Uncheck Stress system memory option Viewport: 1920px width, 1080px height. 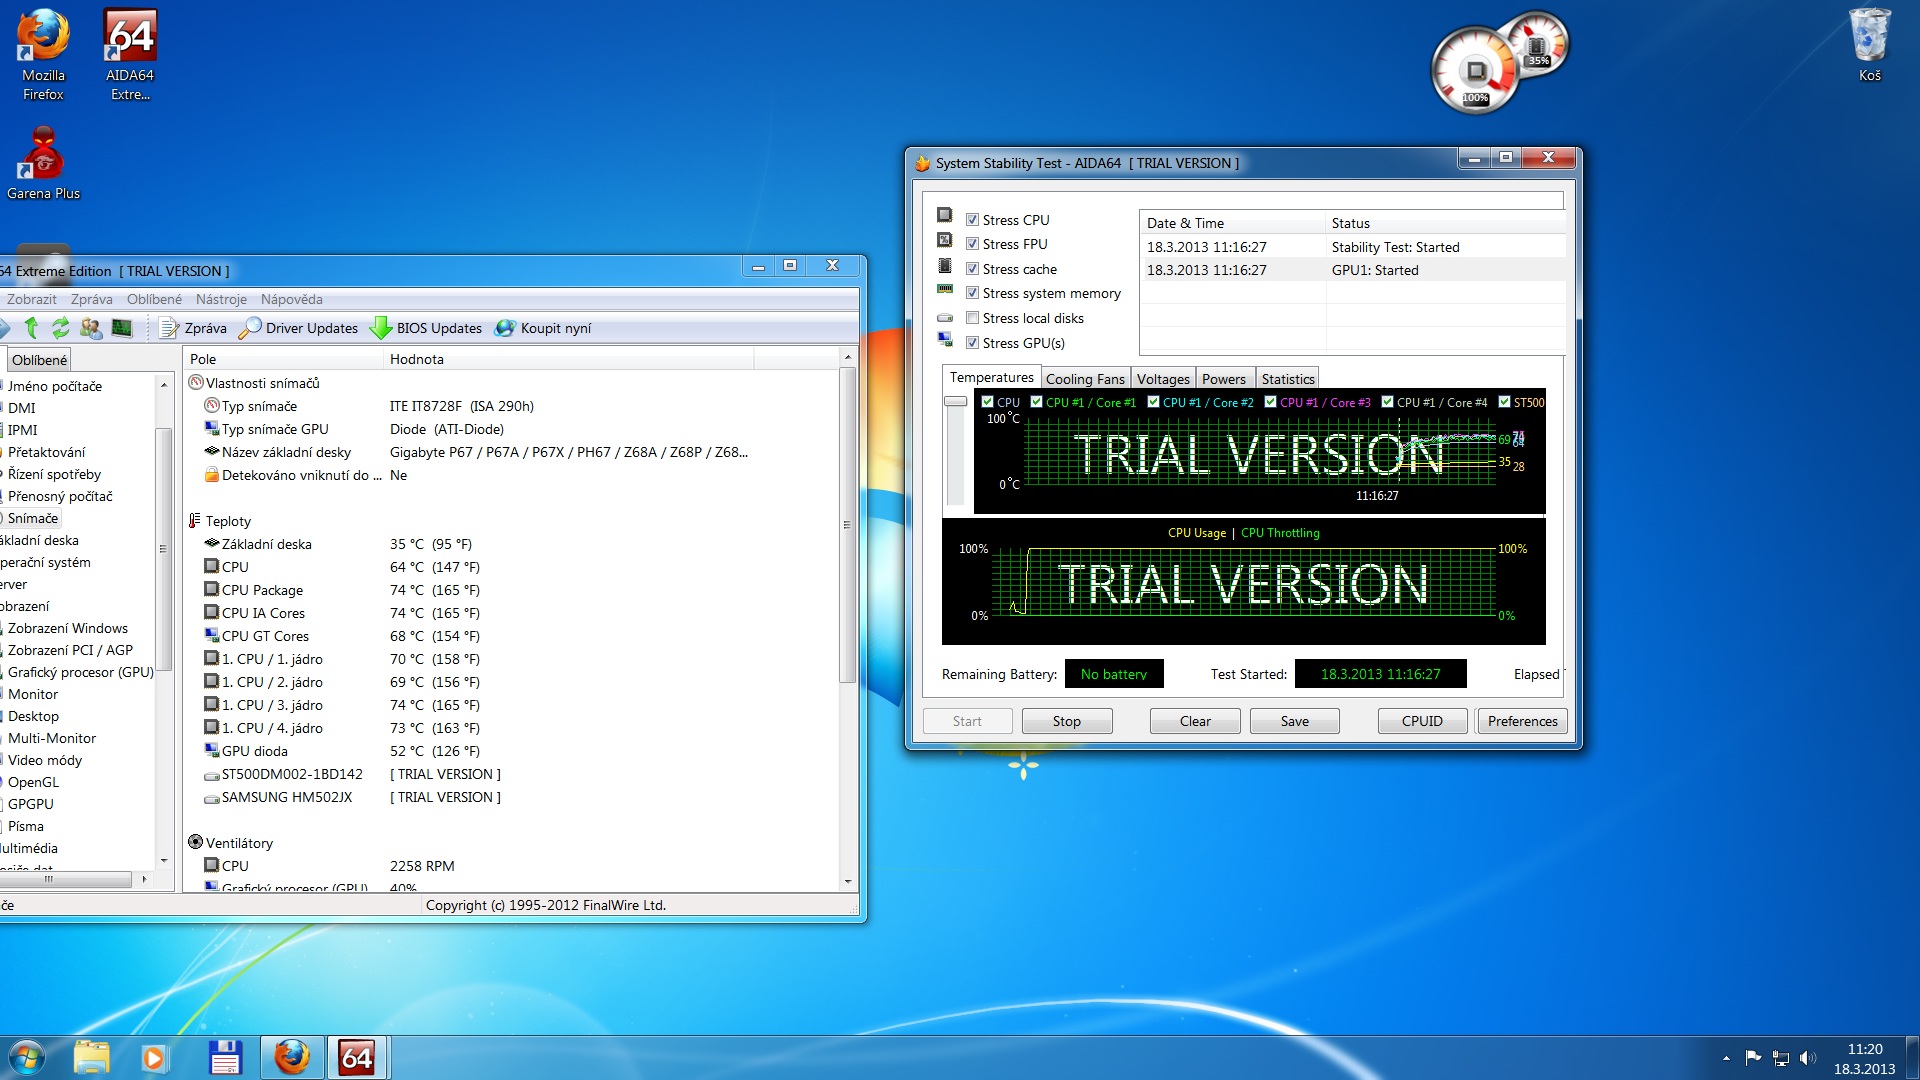tap(972, 293)
